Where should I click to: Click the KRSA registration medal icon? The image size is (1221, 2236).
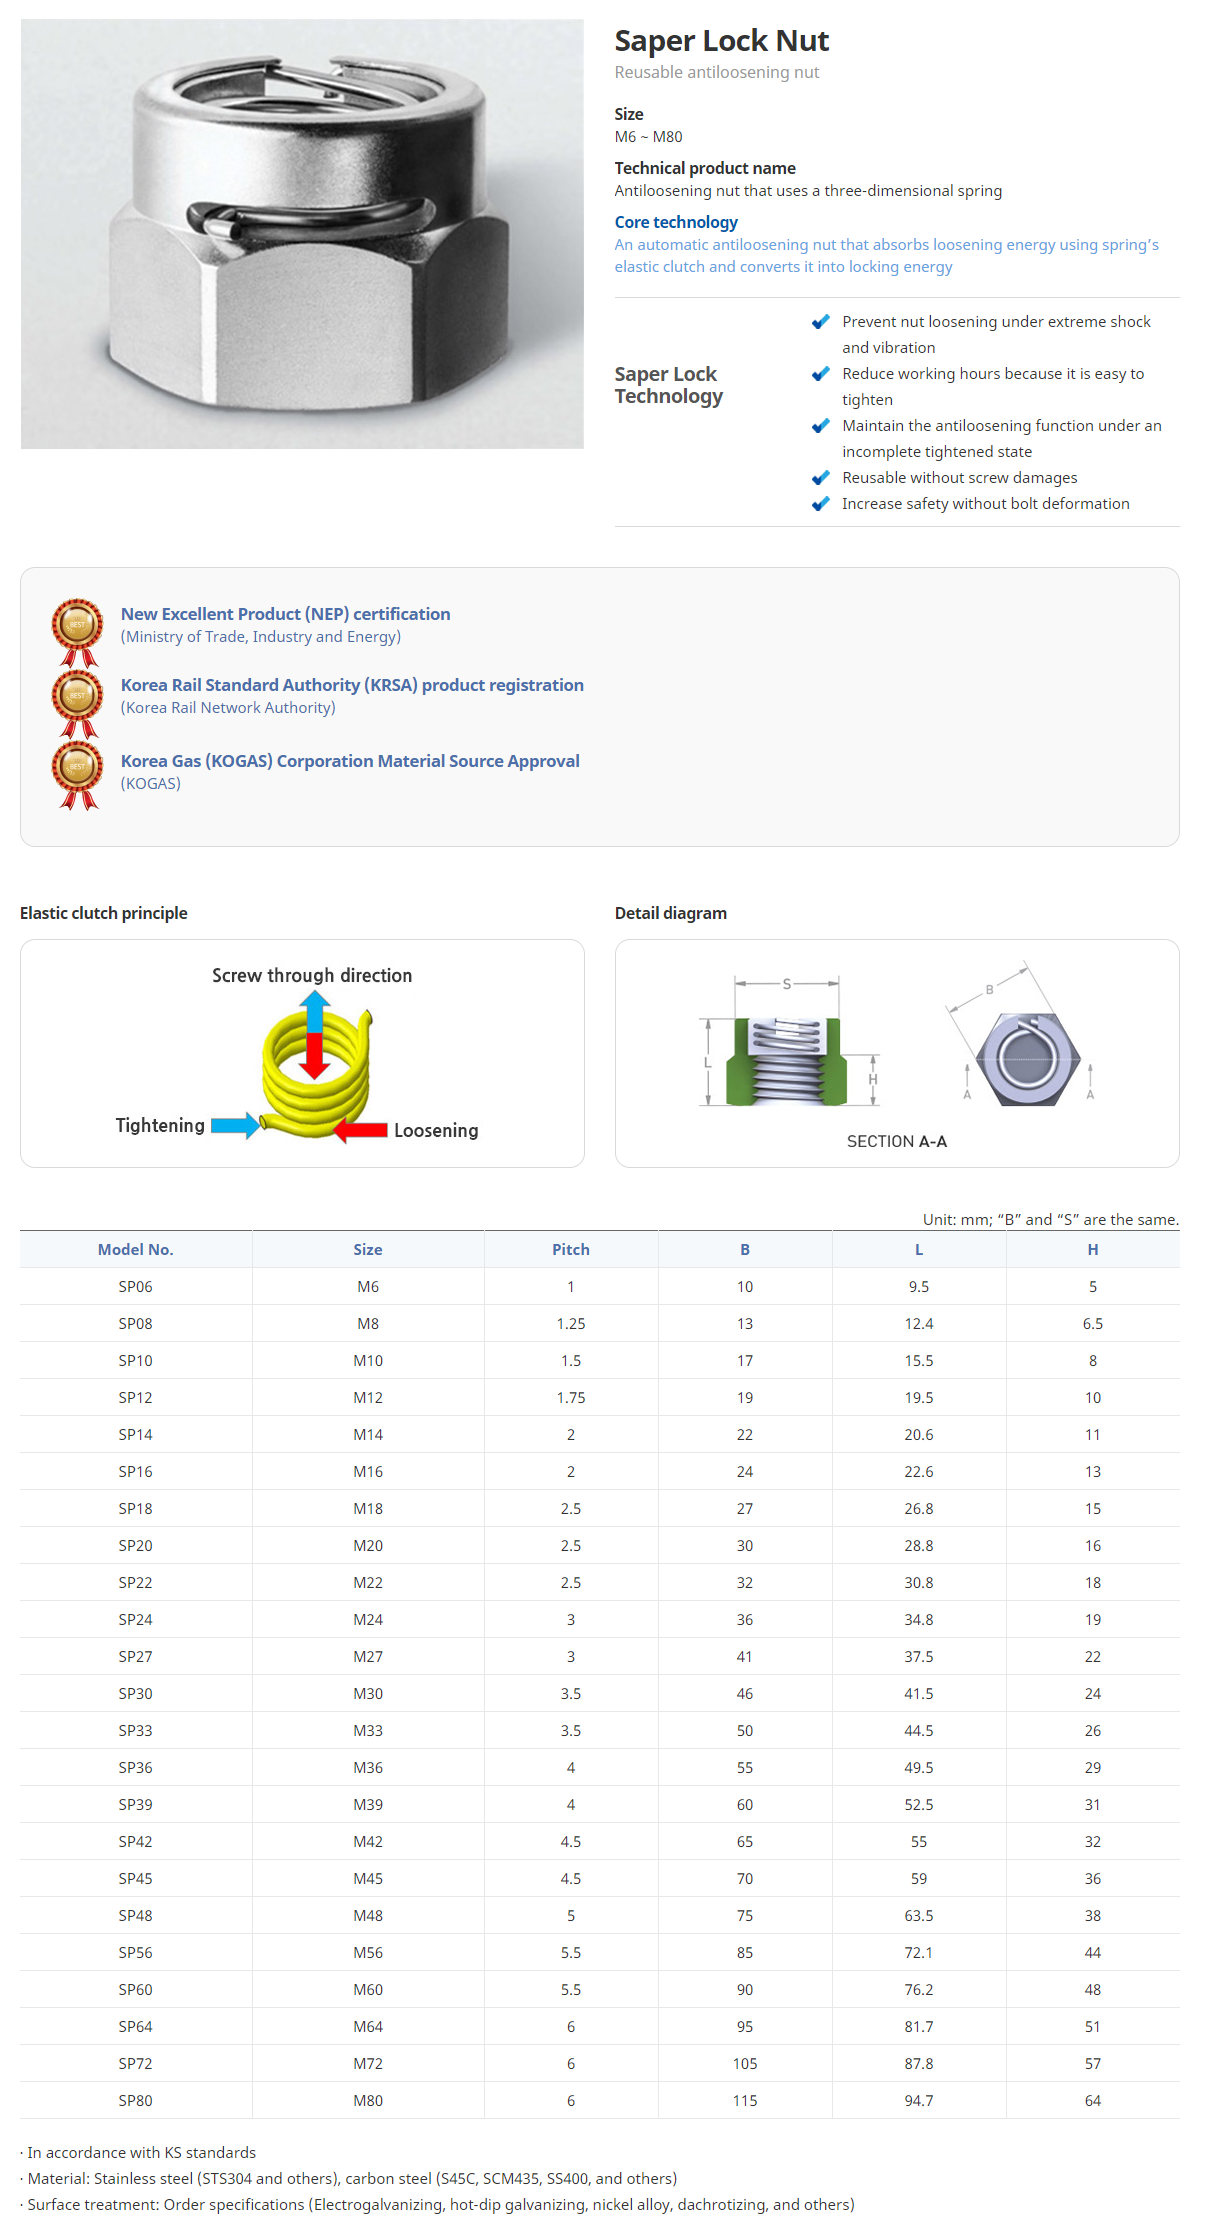(x=77, y=701)
